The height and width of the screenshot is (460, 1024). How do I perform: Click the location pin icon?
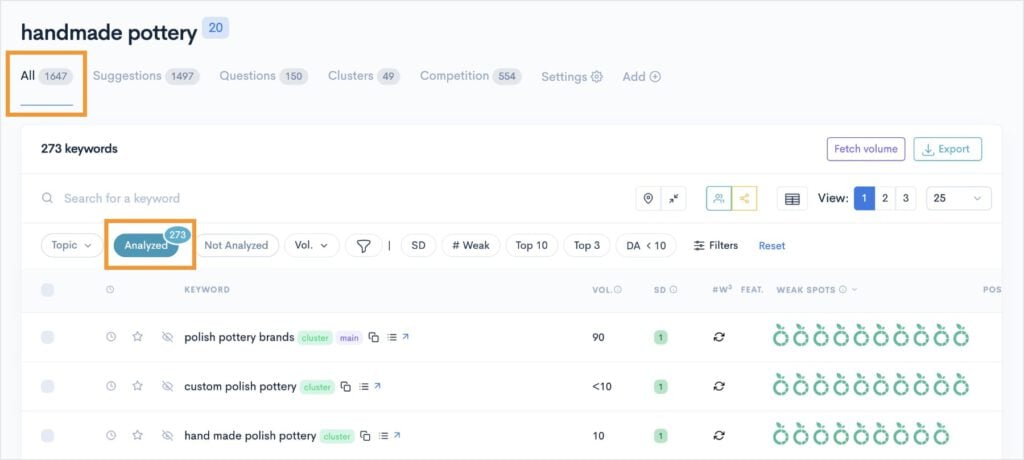648,199
